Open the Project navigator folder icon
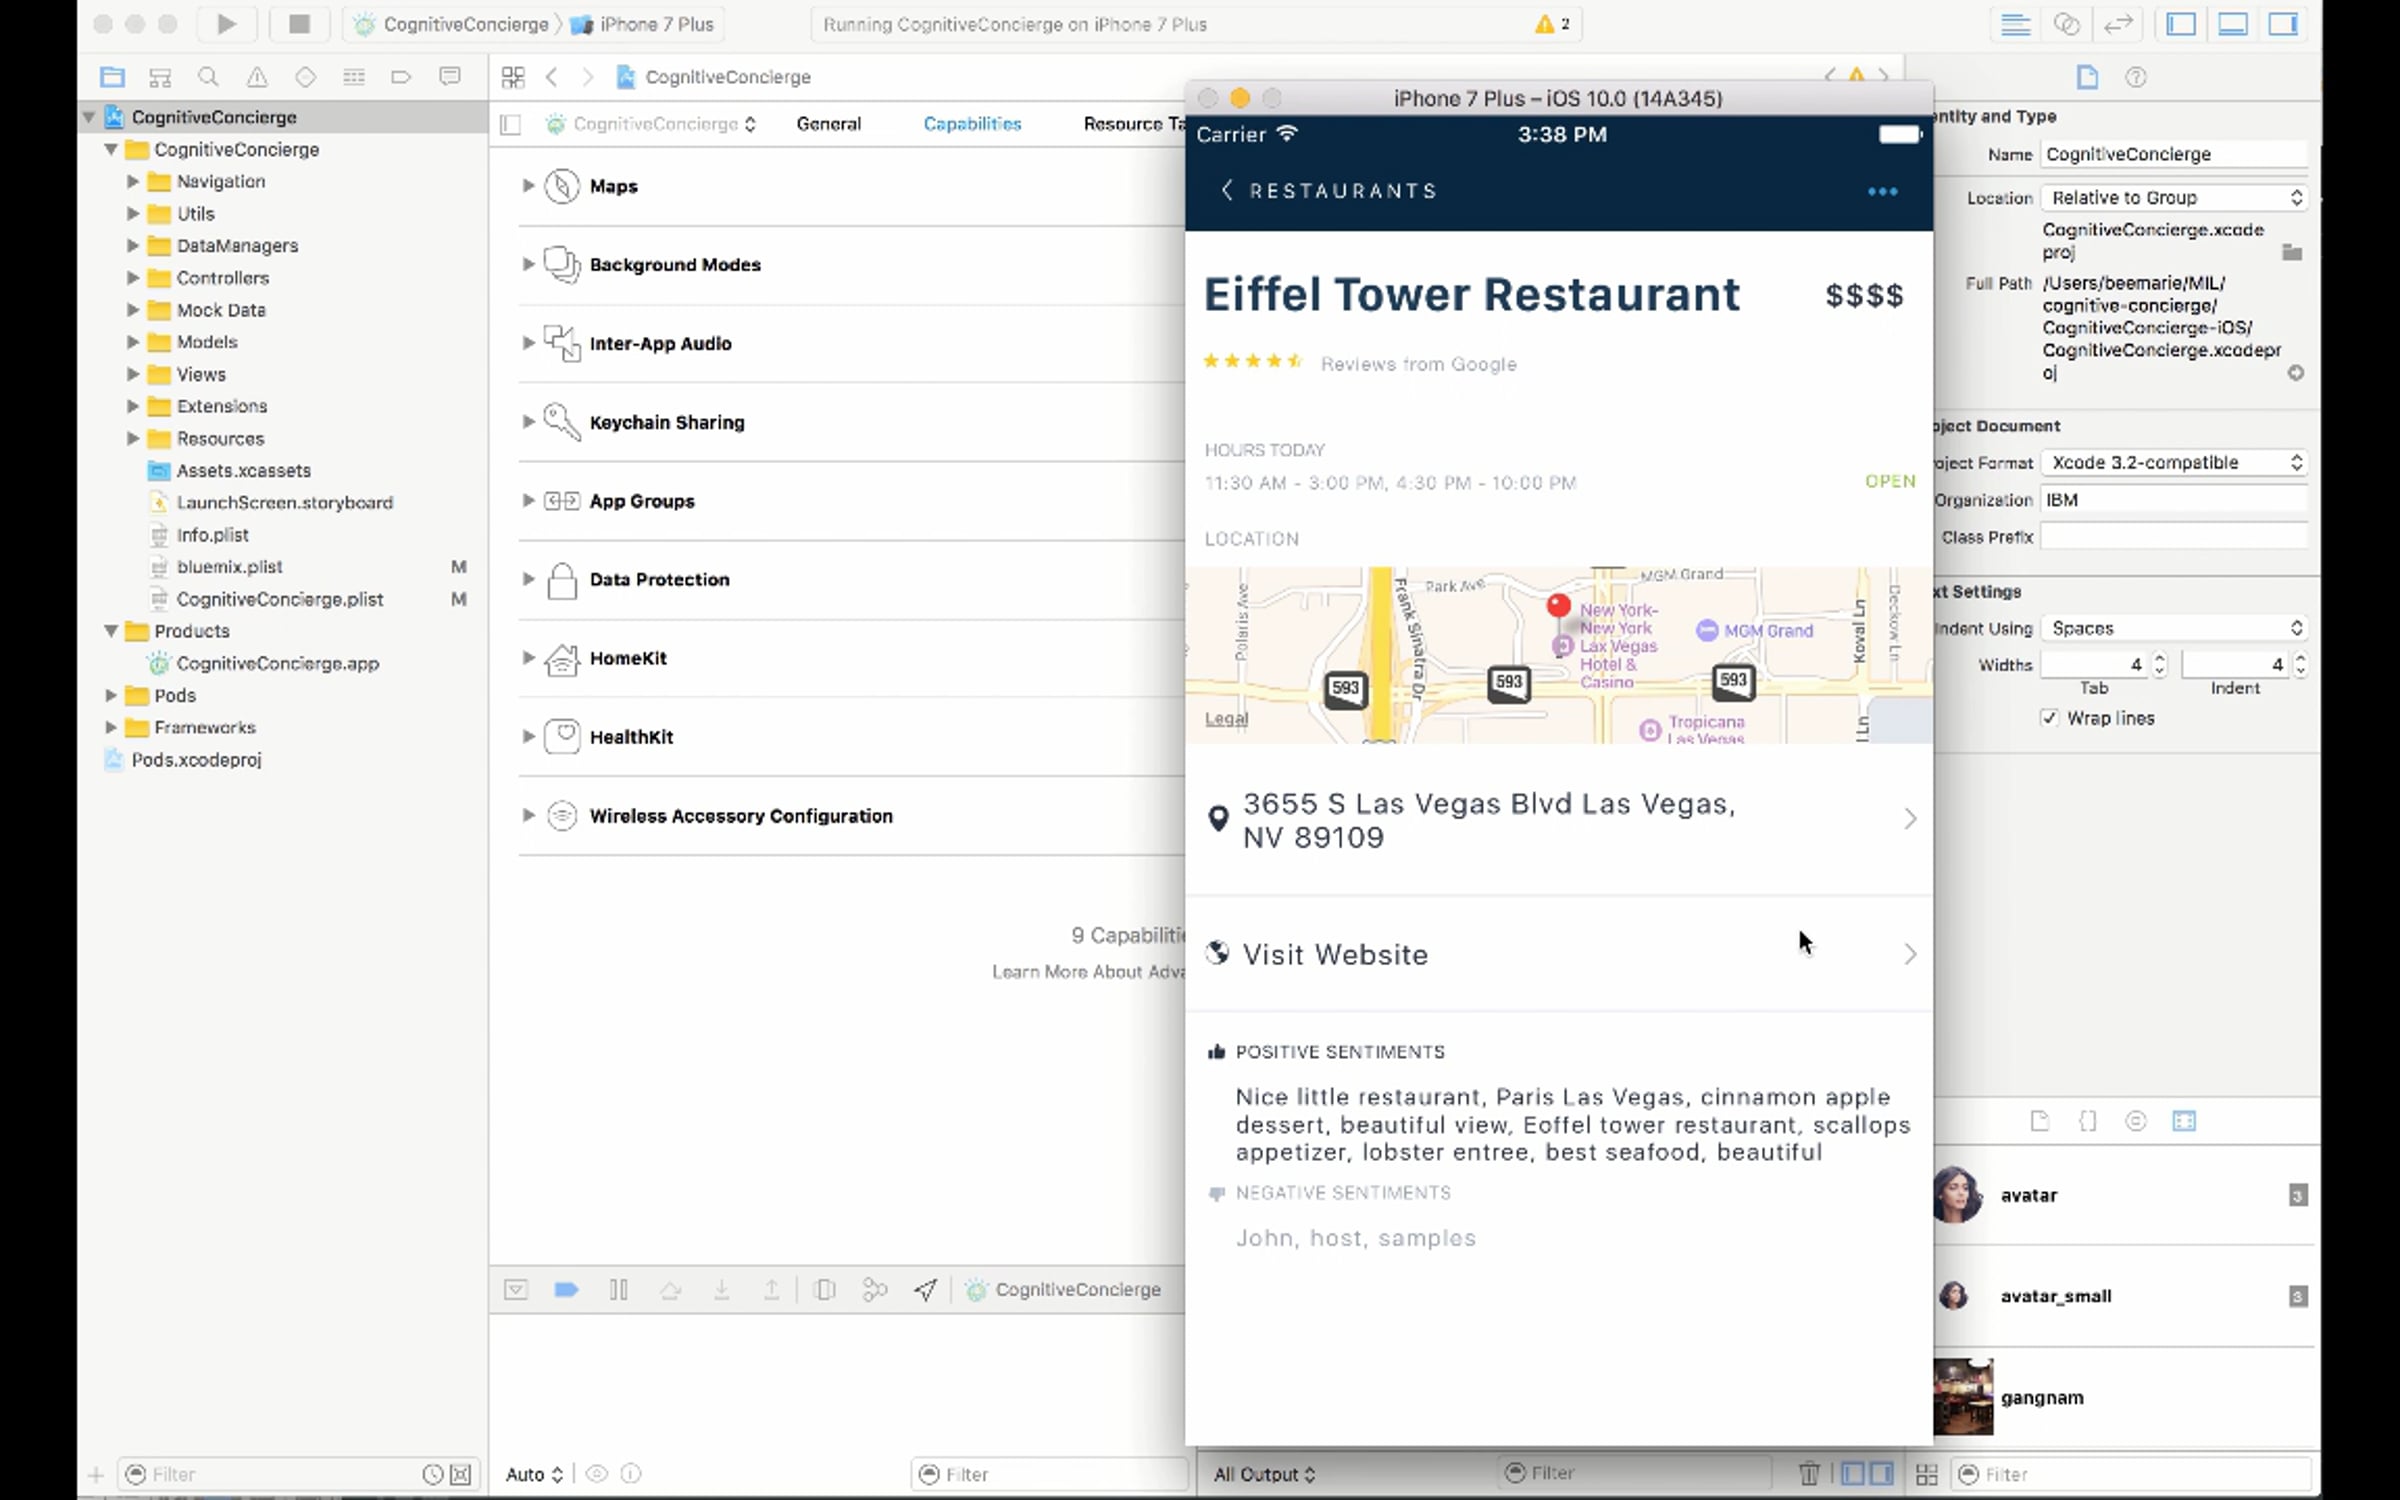The image size is (2400, 1500). pos(112,77)
